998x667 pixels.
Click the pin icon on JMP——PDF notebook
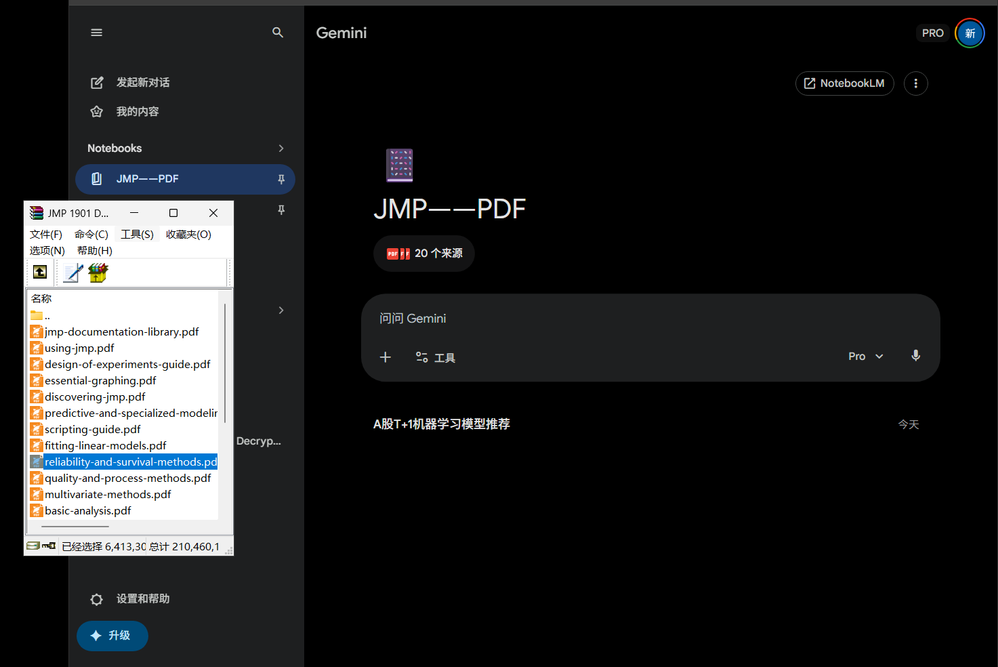point(281,179)
